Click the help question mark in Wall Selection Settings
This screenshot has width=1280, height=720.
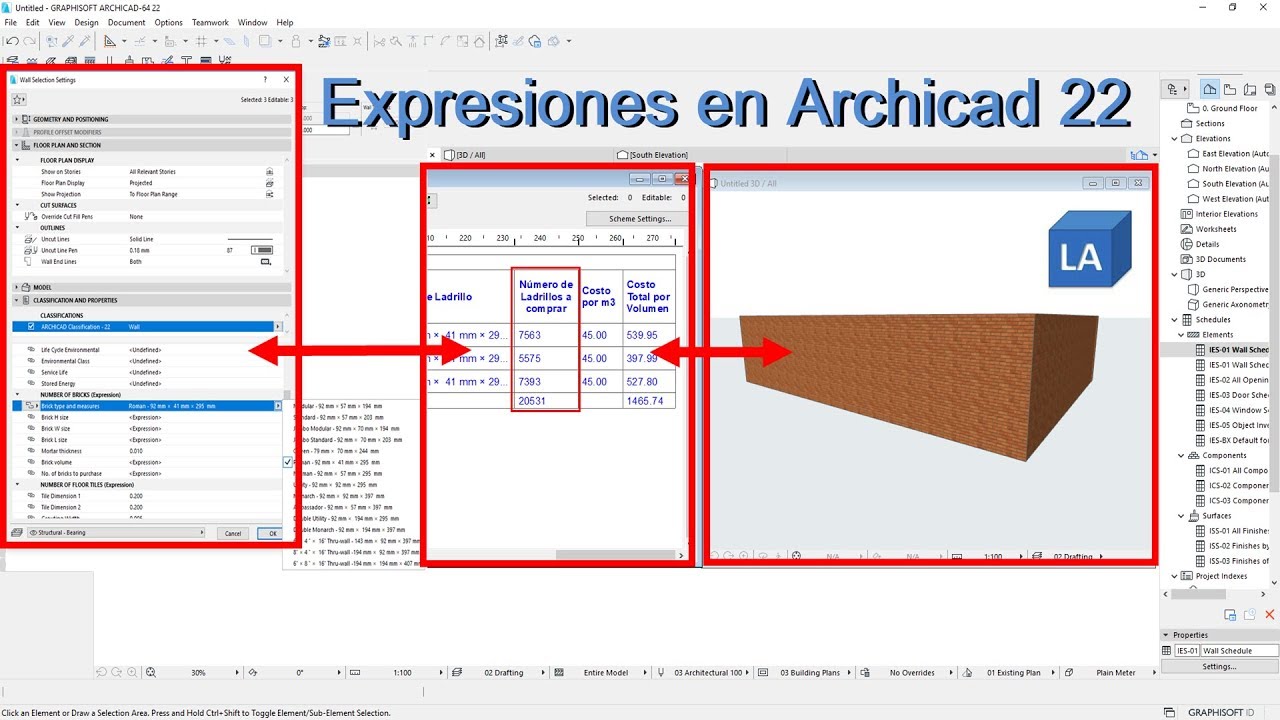(x=265, y=80)
